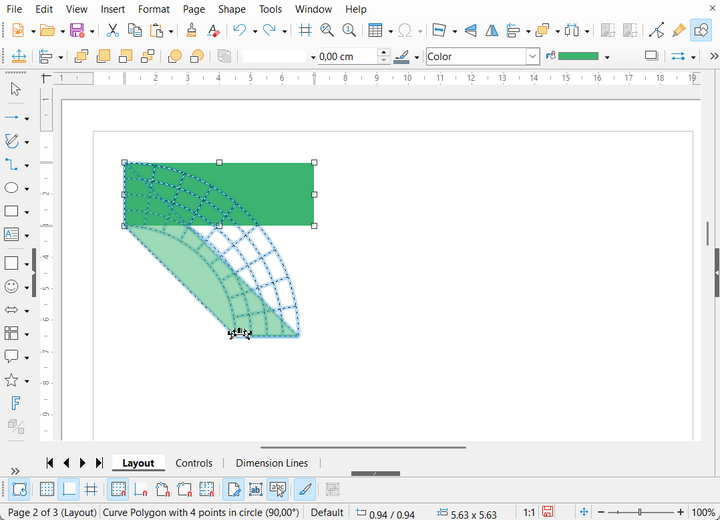Switch to the Dimension Lines layer tab
This screenshot has height=520, width=720.
[271, 463]
